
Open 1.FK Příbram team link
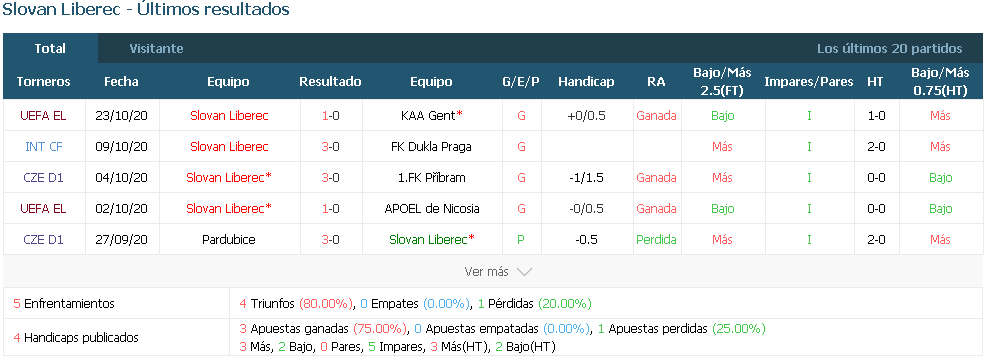431,177
